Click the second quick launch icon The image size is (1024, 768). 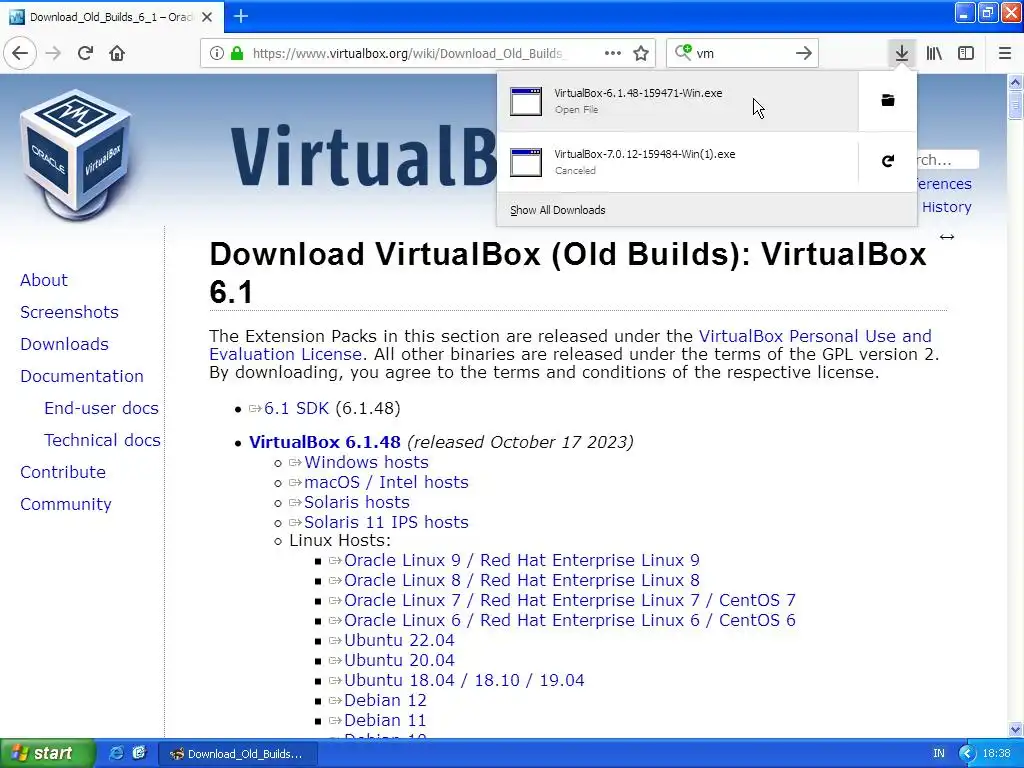pyautogui.click(x=139, y=753)
